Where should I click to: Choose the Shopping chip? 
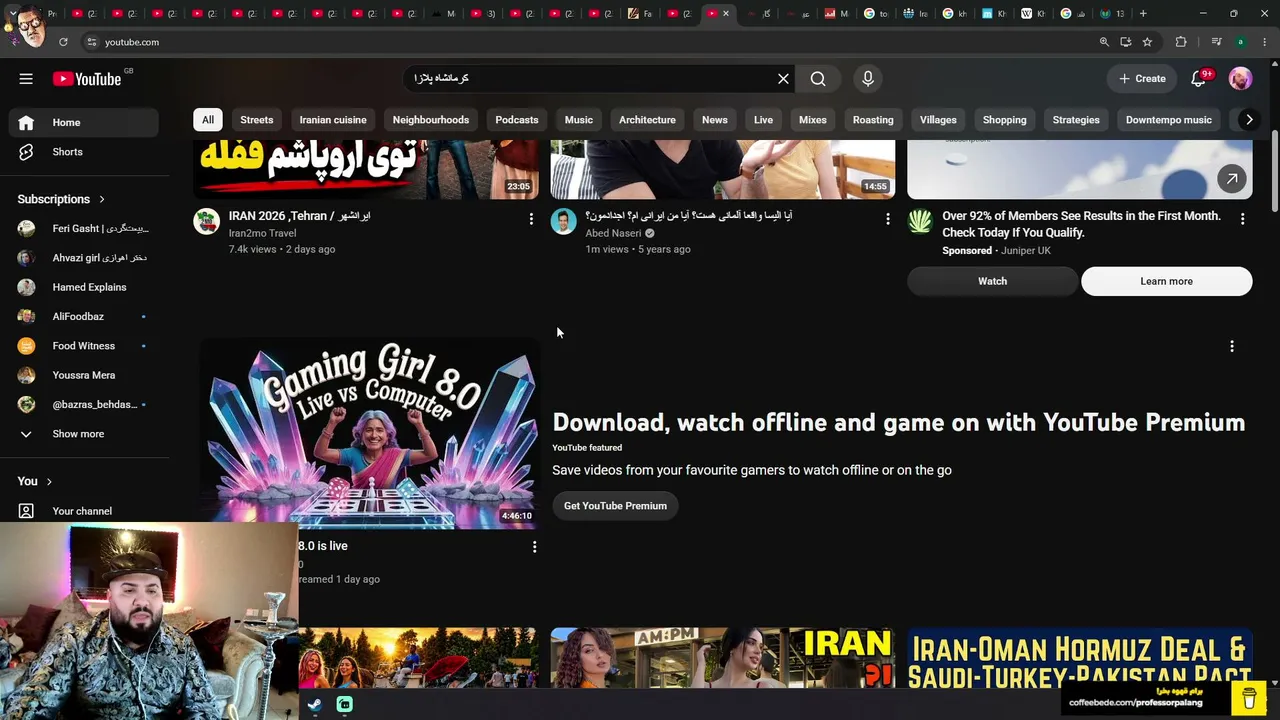point(1004,120)
